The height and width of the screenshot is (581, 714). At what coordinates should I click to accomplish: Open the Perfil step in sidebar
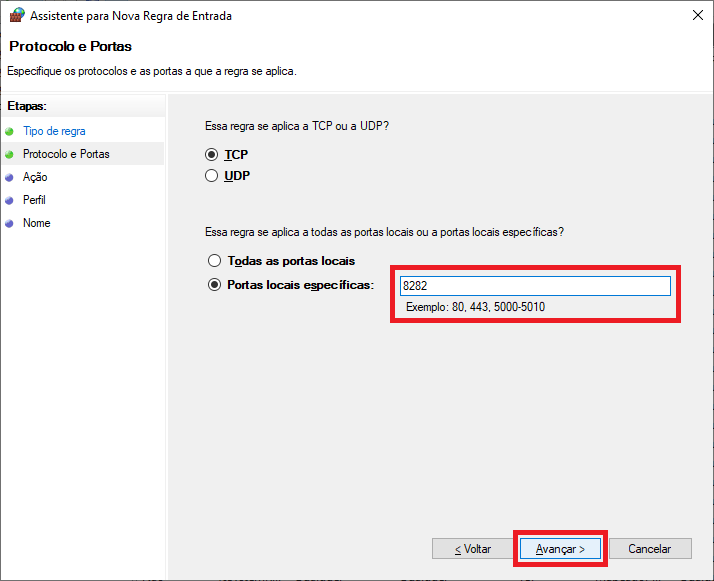[35, 200]
